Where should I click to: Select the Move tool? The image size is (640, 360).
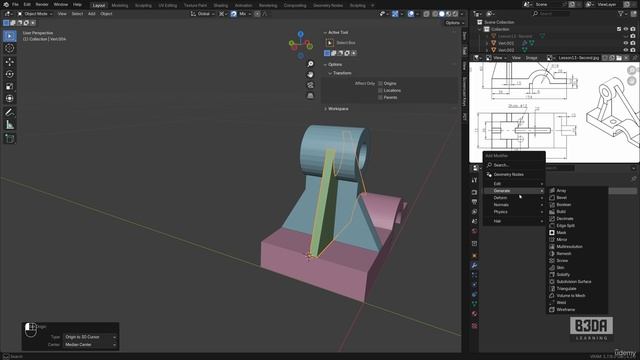coord(10,62)
